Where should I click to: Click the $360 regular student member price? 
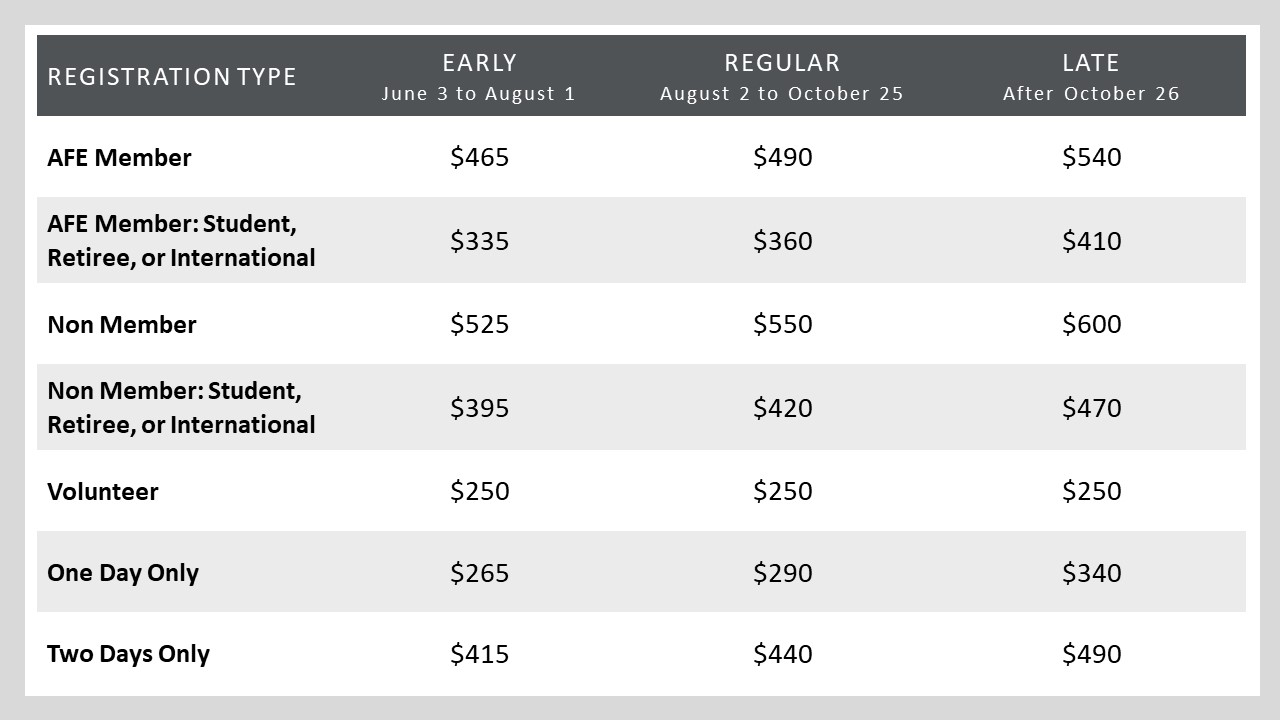[x=783, y=241]
